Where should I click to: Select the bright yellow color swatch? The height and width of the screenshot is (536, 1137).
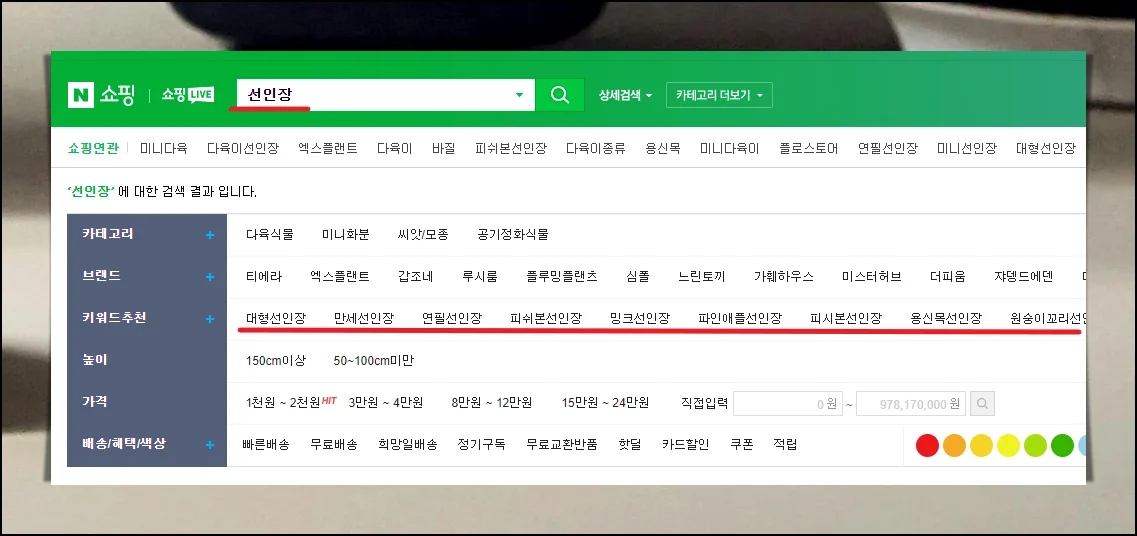pos(1008,445)
